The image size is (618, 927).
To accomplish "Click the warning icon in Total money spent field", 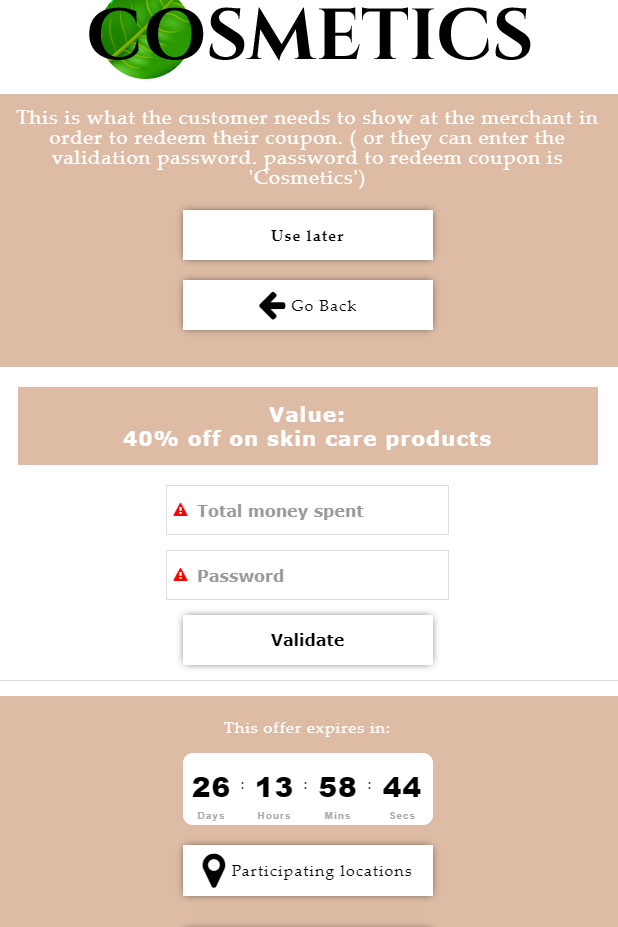I will coord(180,510).
